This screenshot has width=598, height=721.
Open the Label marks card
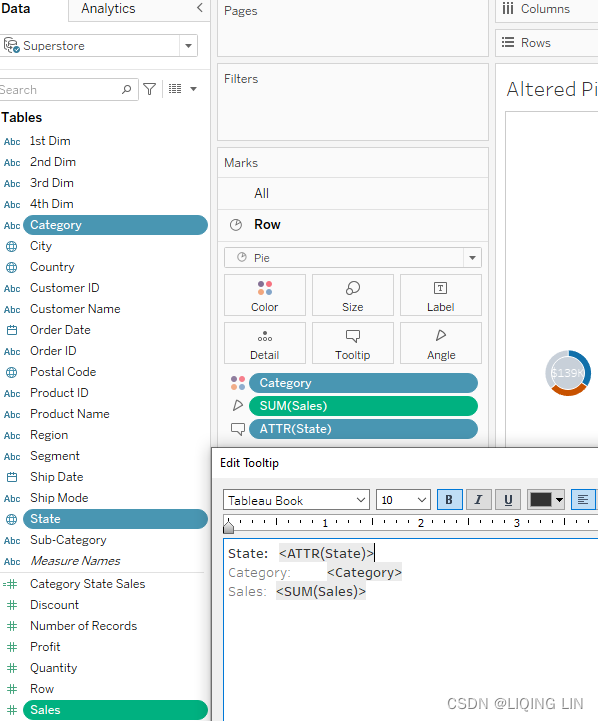pos(440,295)
